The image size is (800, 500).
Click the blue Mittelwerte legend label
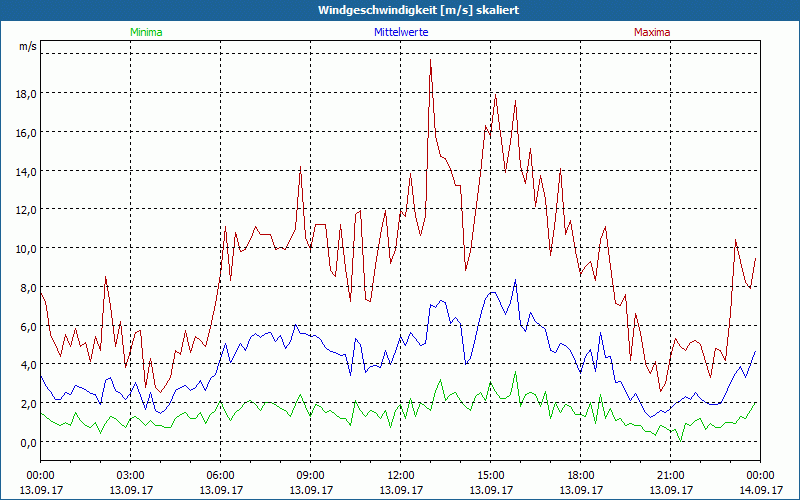tap(401, 32)
